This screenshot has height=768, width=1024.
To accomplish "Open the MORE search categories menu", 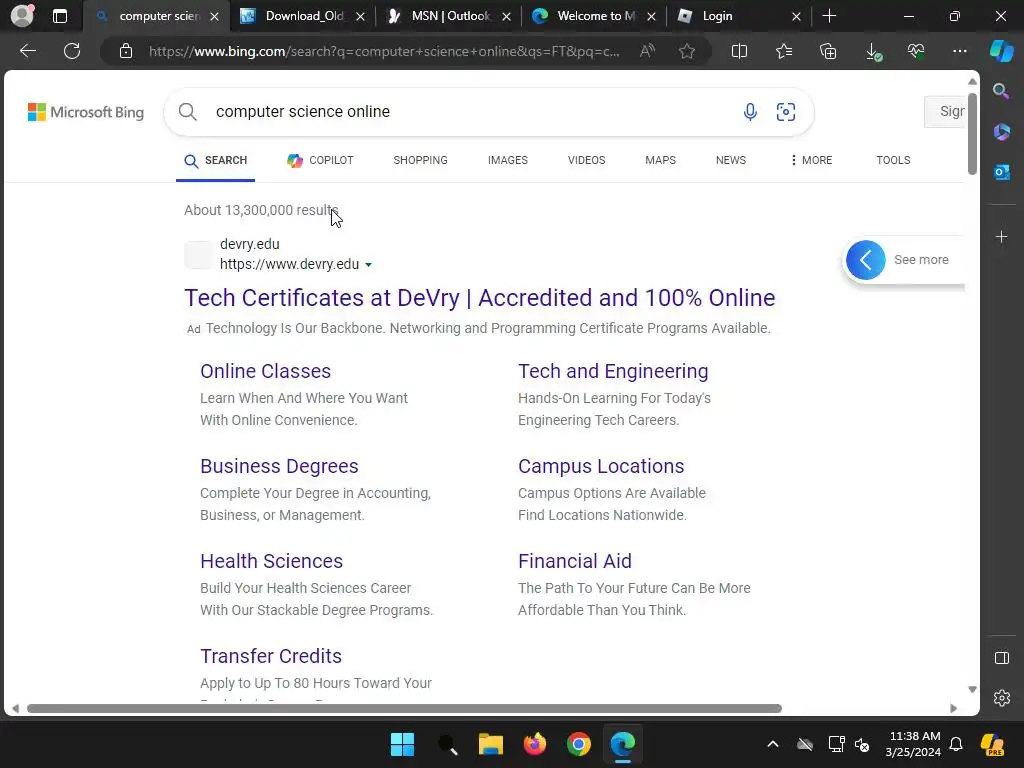I will click(811, 160).
